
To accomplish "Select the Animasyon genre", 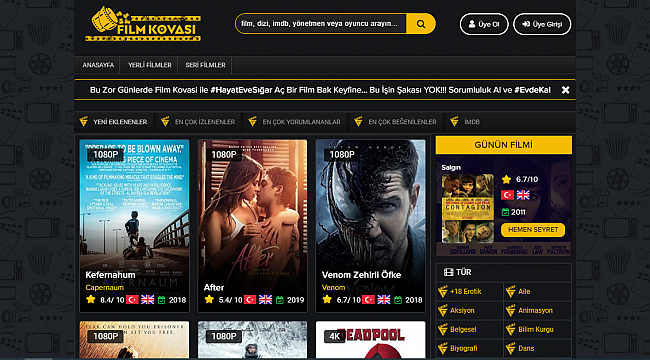I will coord(537,310).
